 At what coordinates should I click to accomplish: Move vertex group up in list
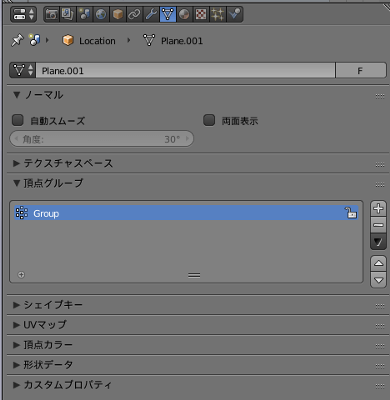point(378,264)
